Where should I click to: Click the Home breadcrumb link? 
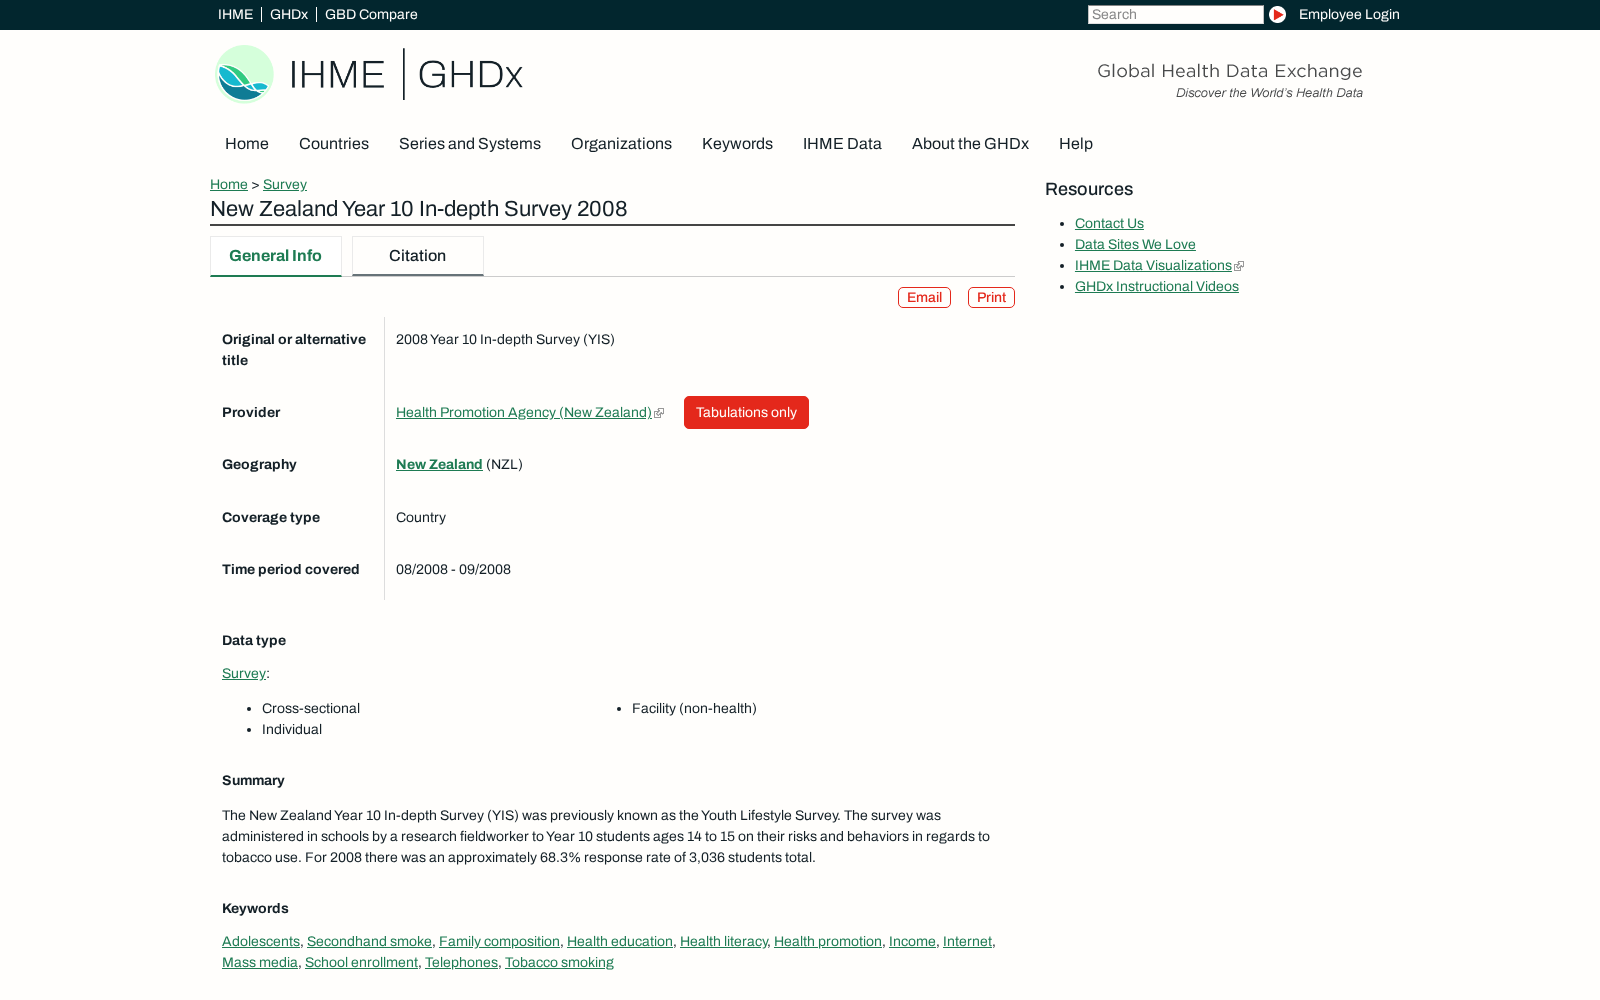(x=229, y=184)
